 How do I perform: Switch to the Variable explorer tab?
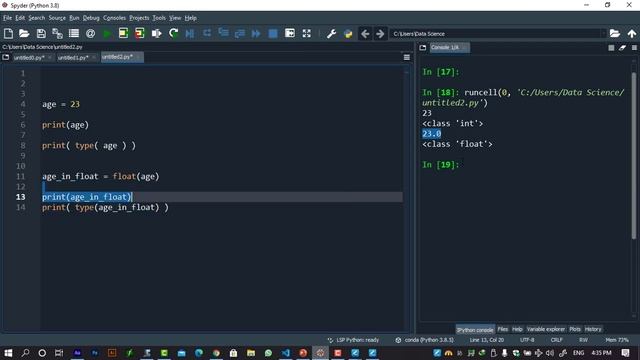(x=546, y=329)
